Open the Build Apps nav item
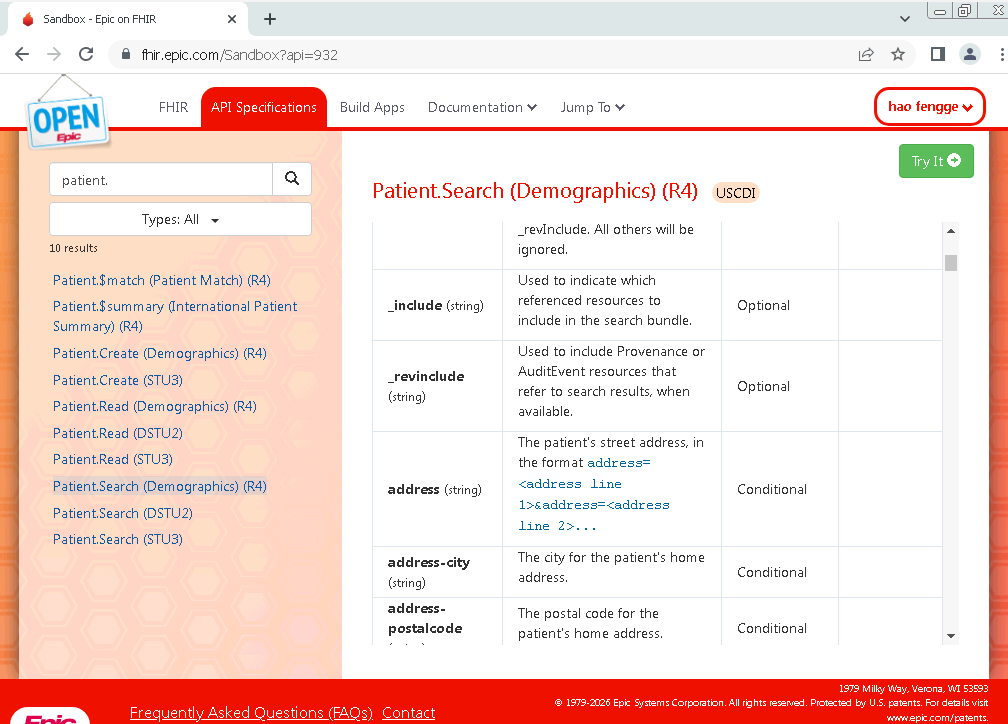 point(372,107)
